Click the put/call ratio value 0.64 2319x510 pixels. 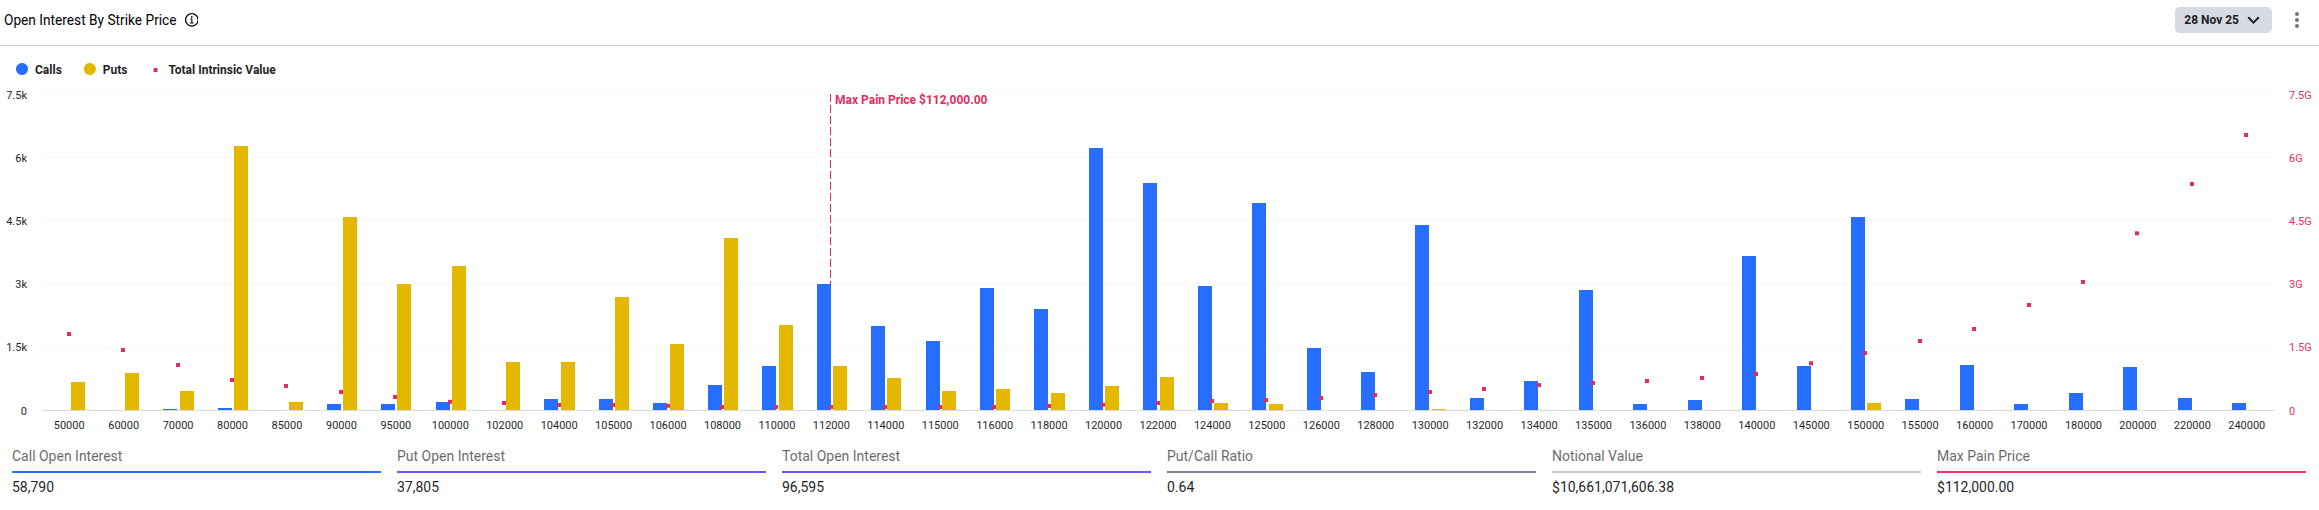coord(1181,487)
